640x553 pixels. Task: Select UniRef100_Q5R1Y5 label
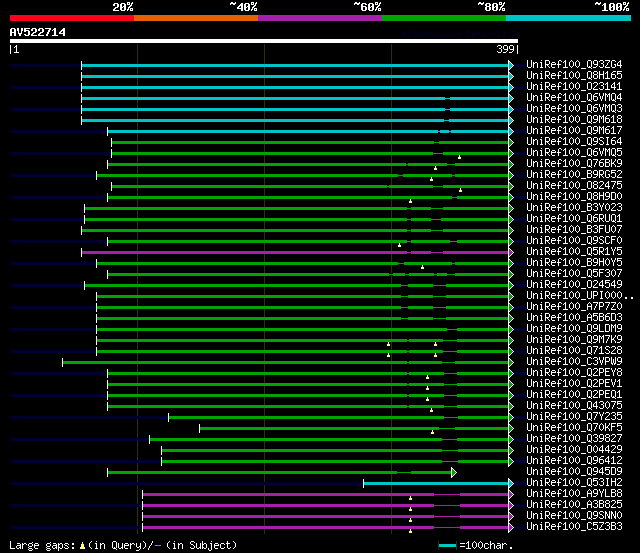click(574, 252)
